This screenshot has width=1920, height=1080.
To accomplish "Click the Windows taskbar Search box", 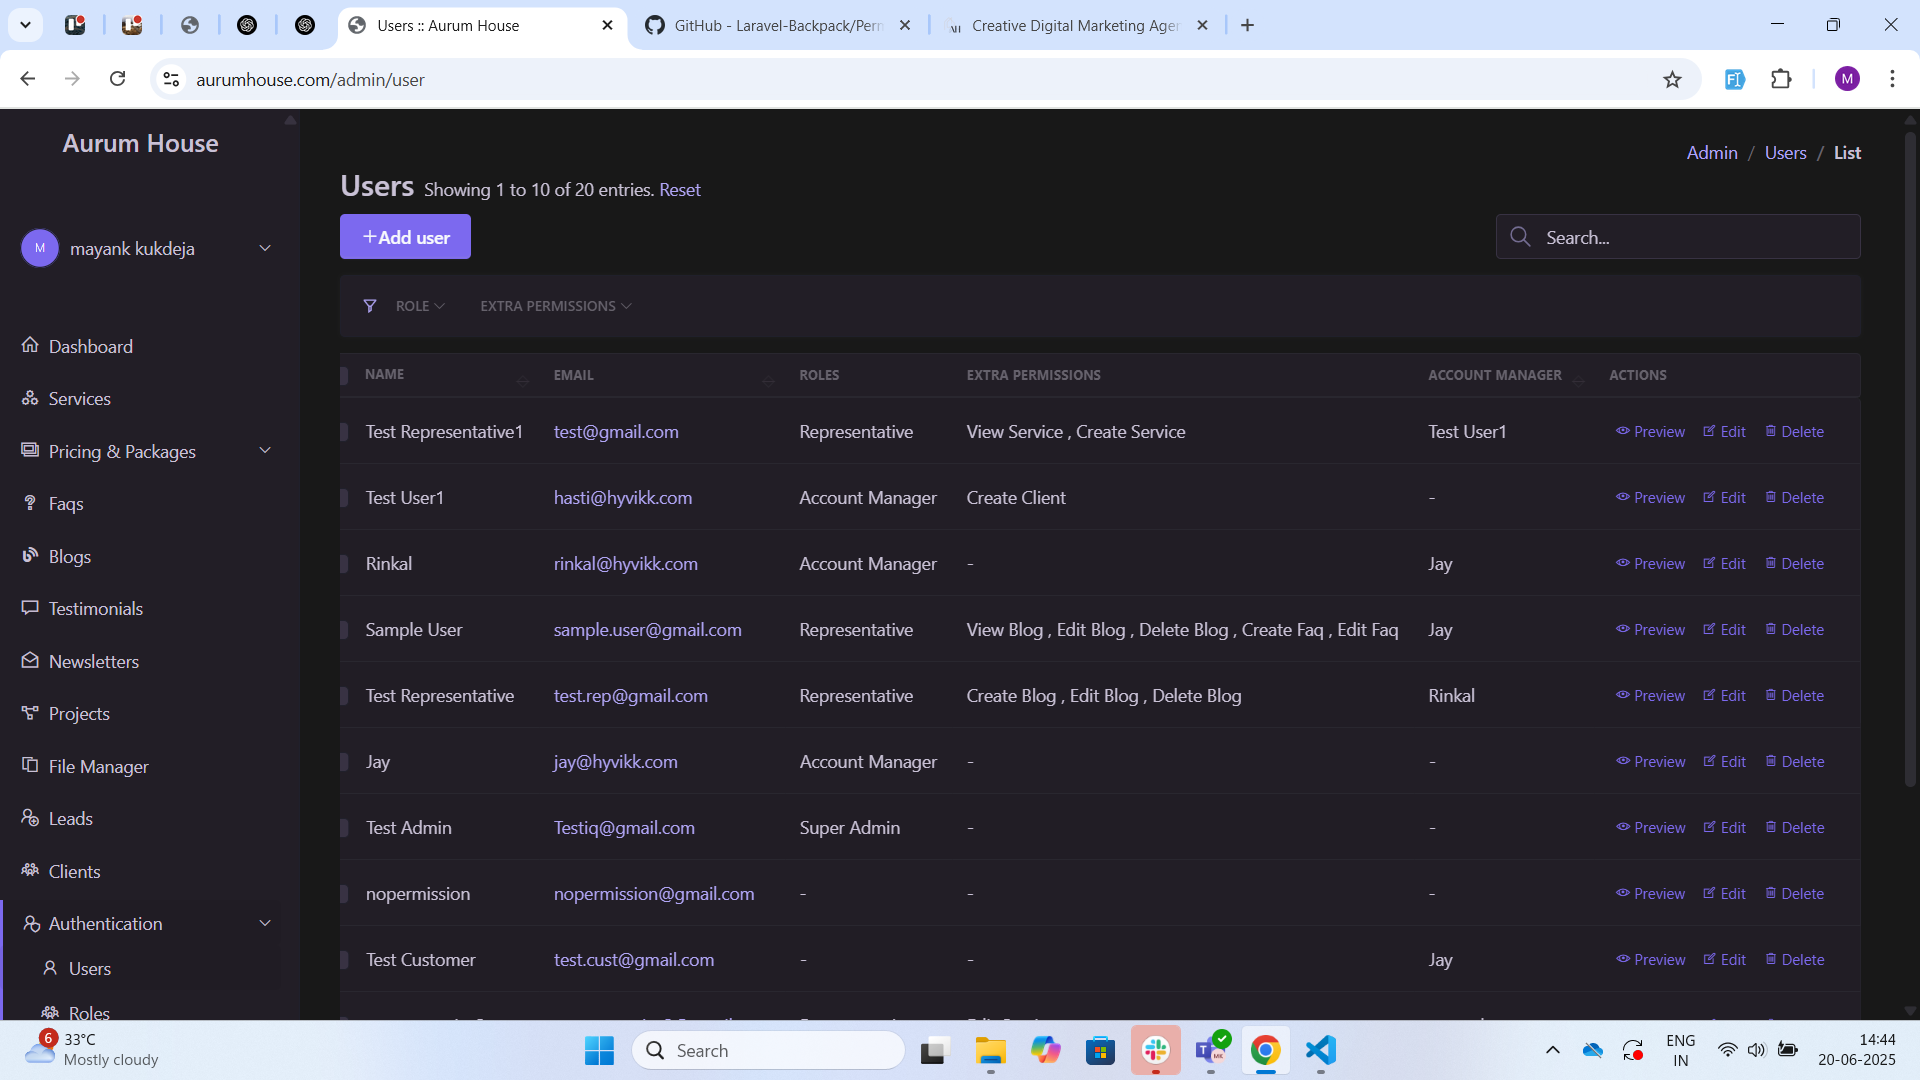I will tap(768, 1050).
